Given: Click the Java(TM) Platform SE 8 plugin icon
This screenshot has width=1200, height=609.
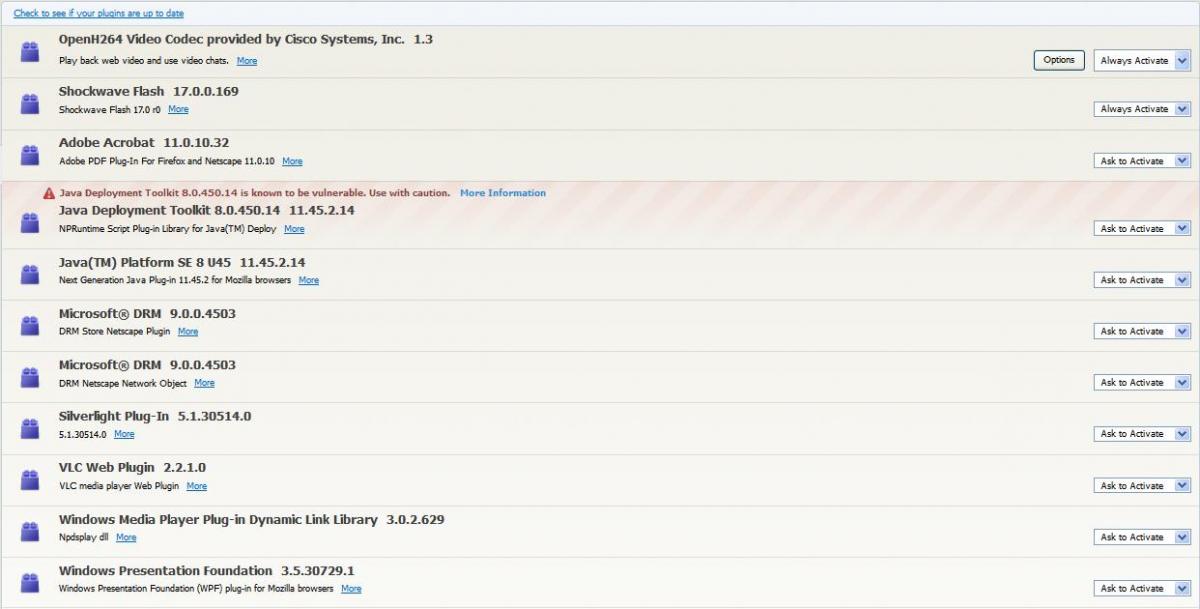Looking at the screenshot, I should 30,274.
